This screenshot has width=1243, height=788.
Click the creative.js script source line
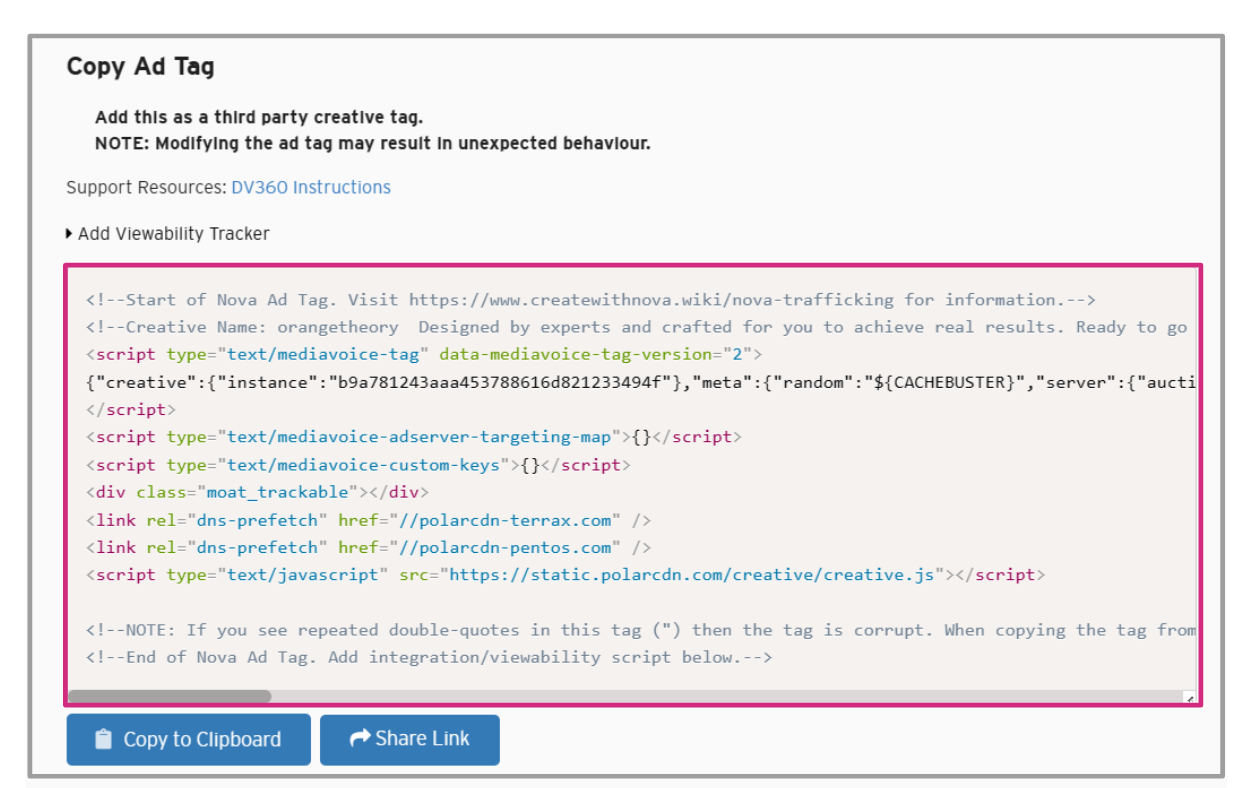[565, 575]
